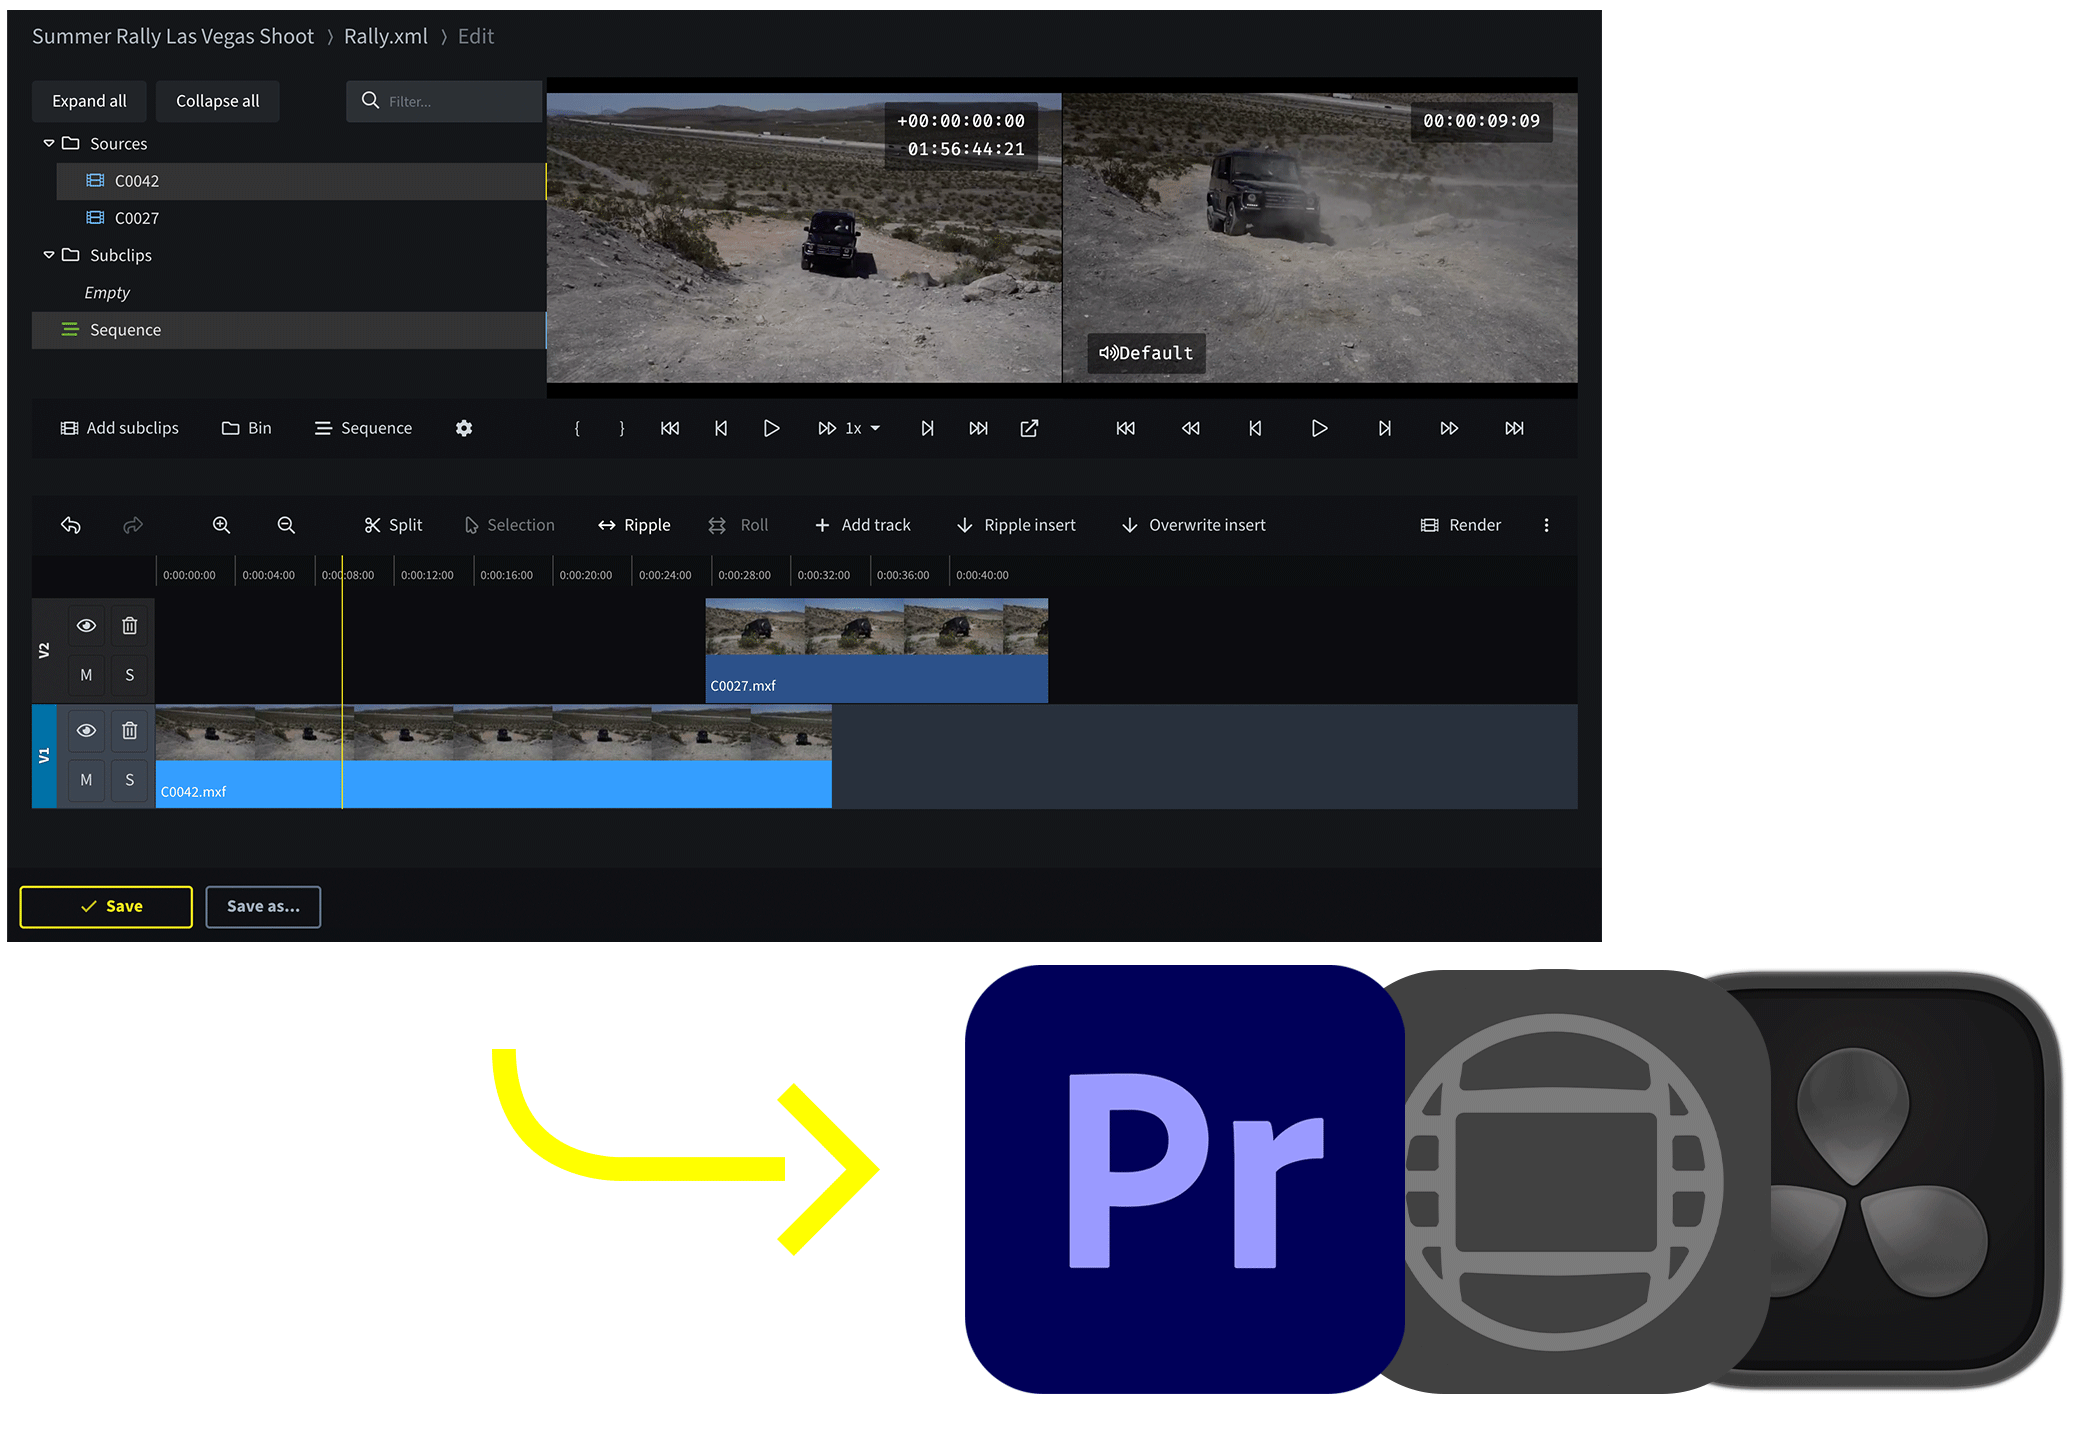
Task: Select the C0027.mxf clip on track V2
Action: point(877,650)
